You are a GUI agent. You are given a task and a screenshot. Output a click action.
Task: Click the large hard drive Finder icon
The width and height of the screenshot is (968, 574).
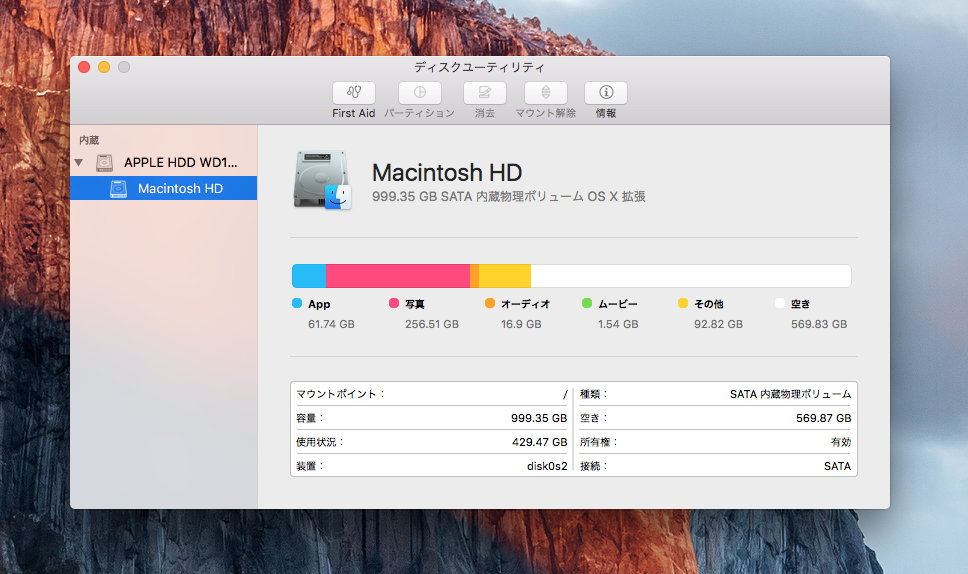(x=322, y=180)
